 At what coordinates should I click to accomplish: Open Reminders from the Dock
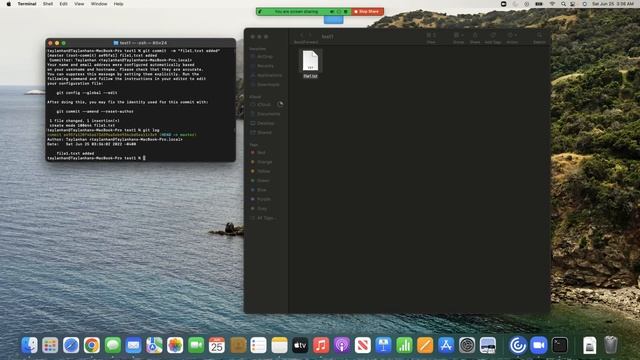[258, 345]
